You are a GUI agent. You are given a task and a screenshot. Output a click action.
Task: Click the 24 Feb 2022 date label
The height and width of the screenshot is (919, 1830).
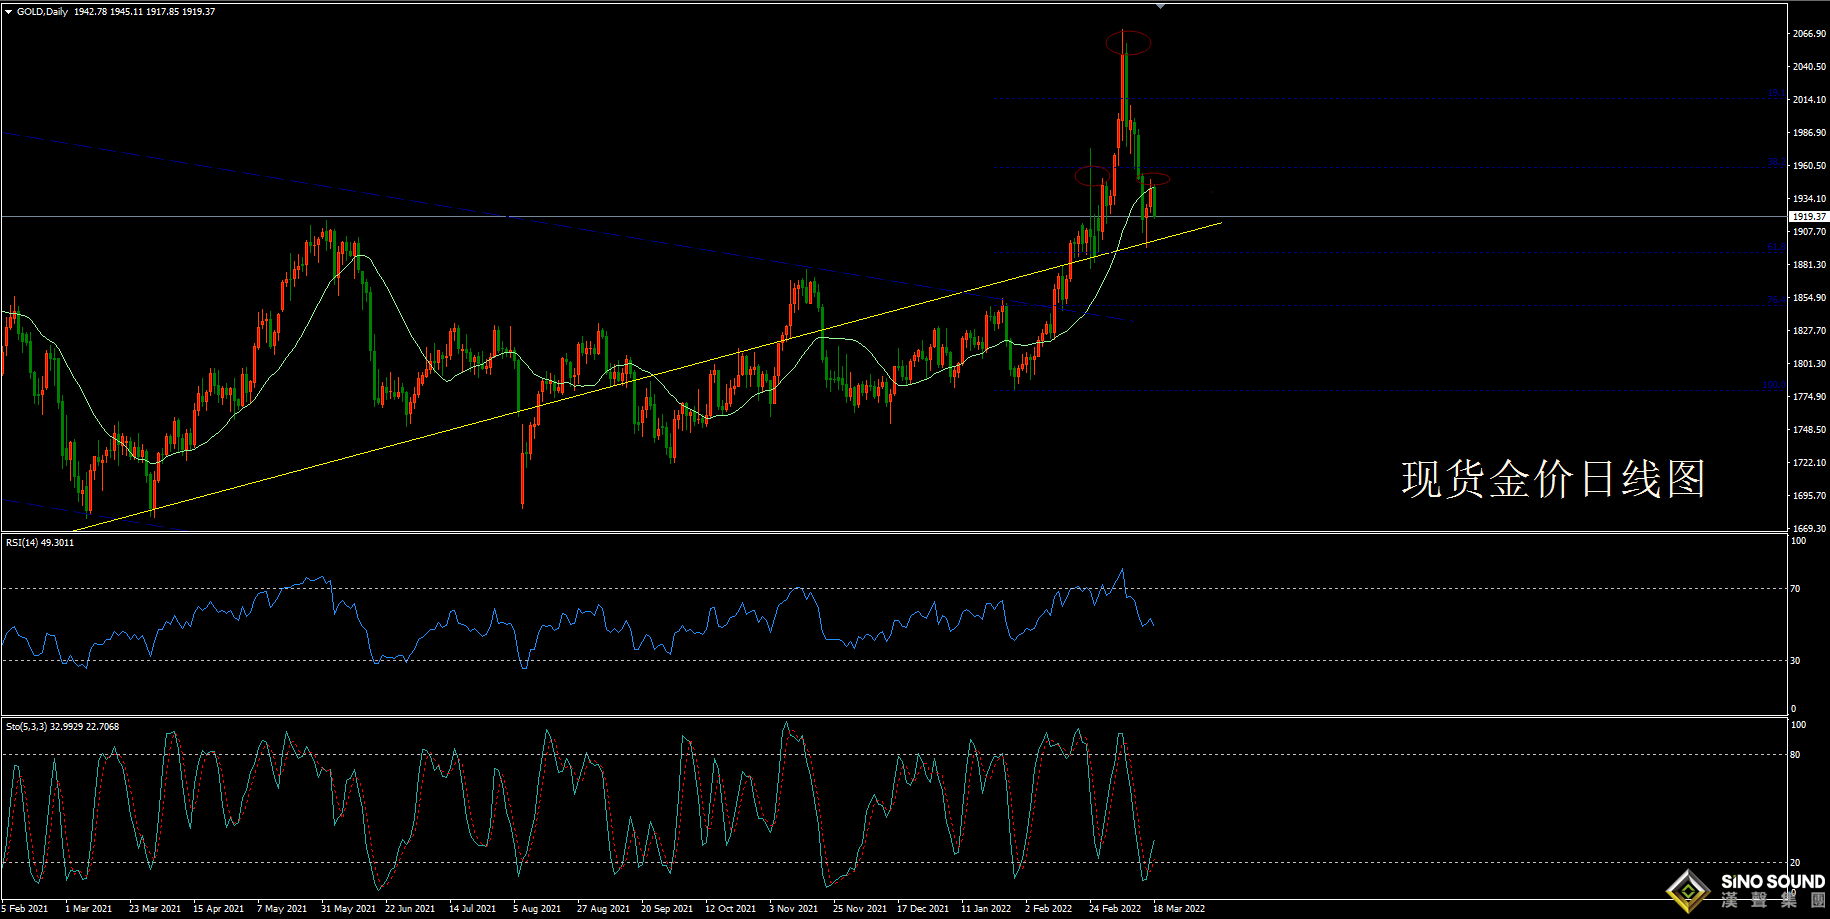click(x=1115, y=909)
